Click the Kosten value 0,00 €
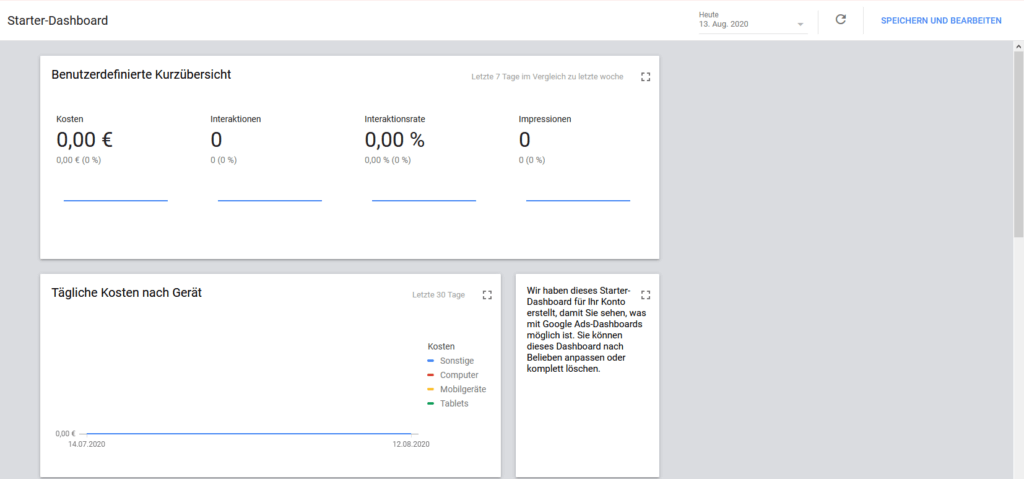Image resolution: width=1024 pixels, height=479 pixels. (85, 141)
